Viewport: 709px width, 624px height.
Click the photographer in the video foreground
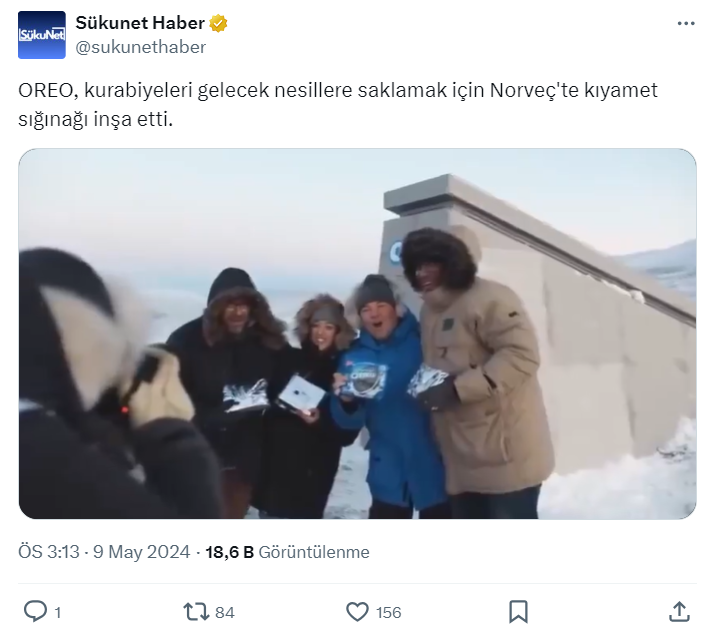click(113, 384)
